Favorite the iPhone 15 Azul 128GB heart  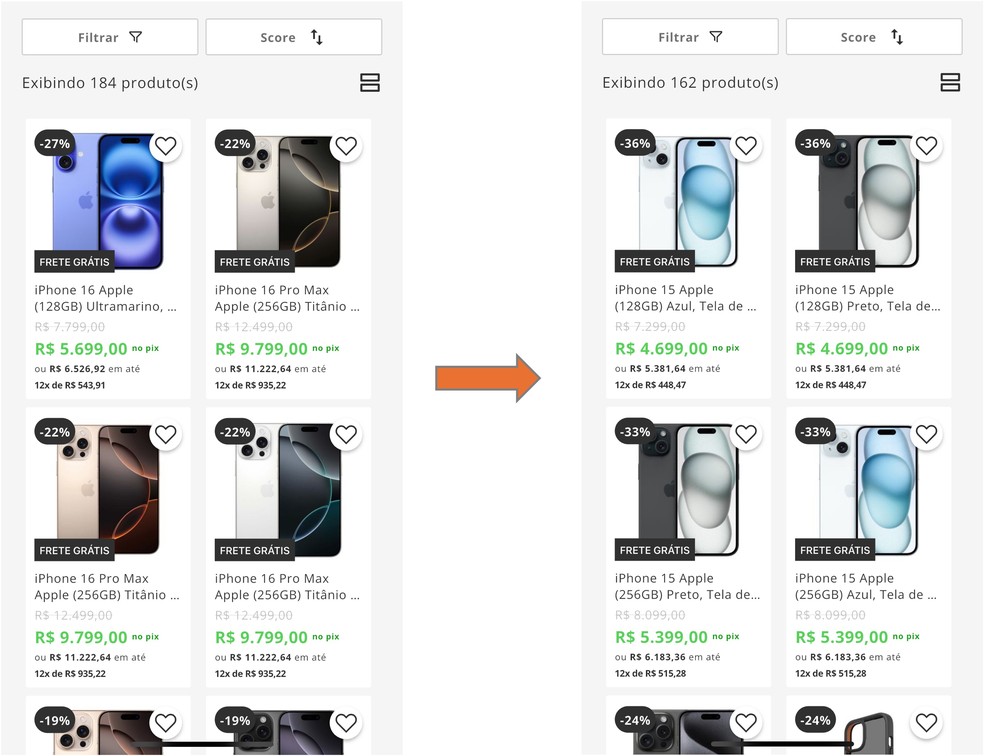click(745, 146)
